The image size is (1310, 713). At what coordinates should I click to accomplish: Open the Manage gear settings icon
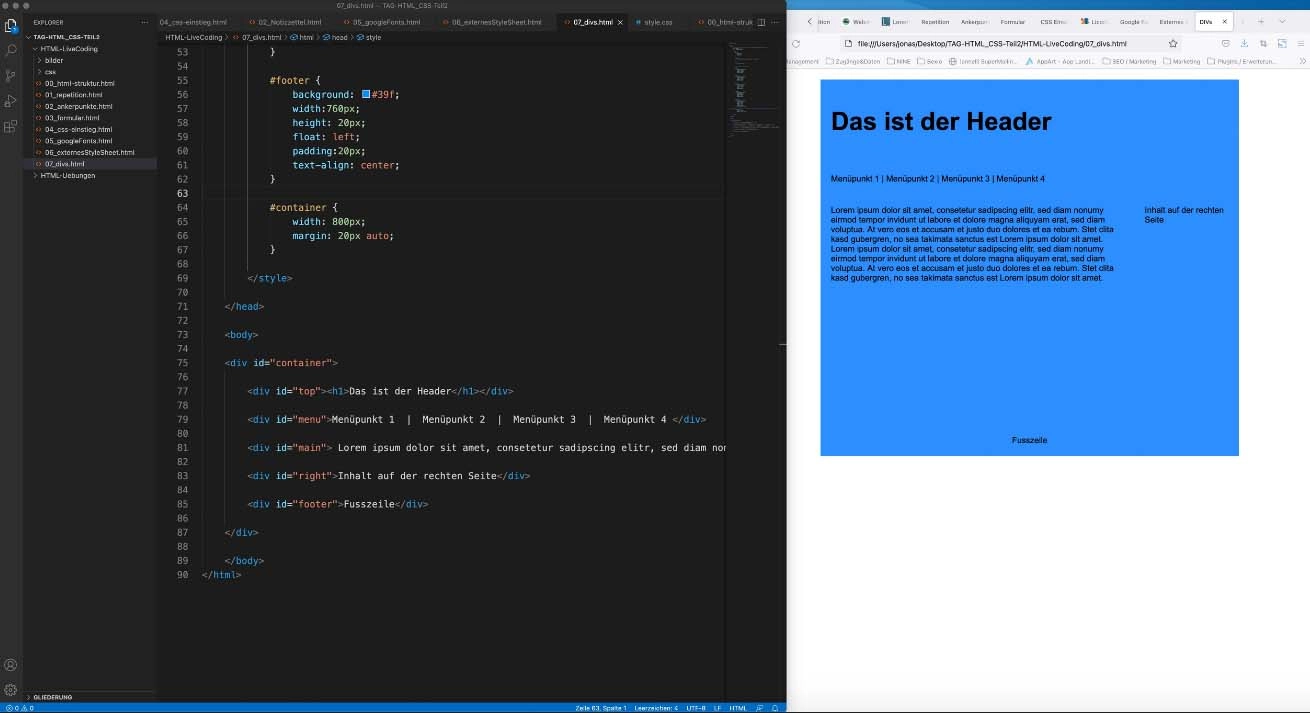[x=11, y=690]
